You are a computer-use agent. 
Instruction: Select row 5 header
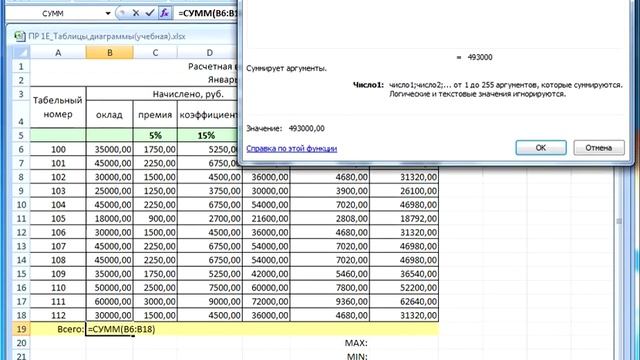click(x=21, y=136)
